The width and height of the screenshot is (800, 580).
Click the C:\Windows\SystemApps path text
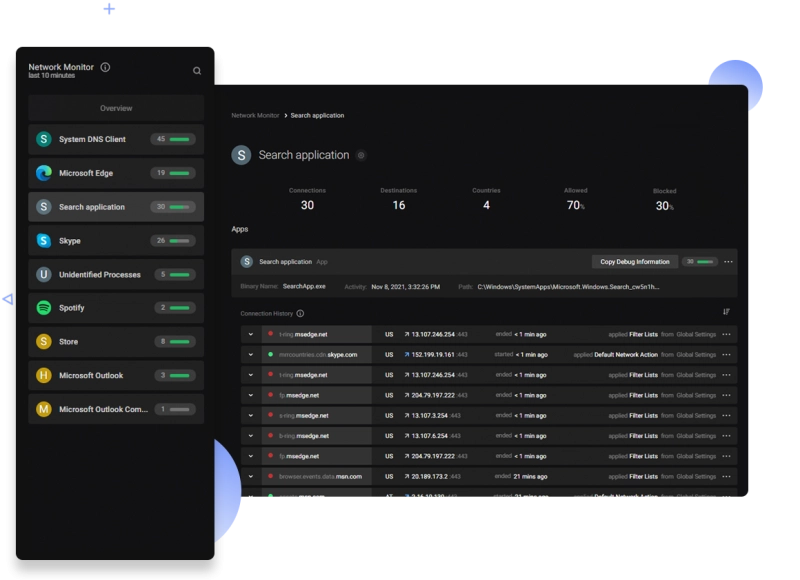(x=568, y=287)
